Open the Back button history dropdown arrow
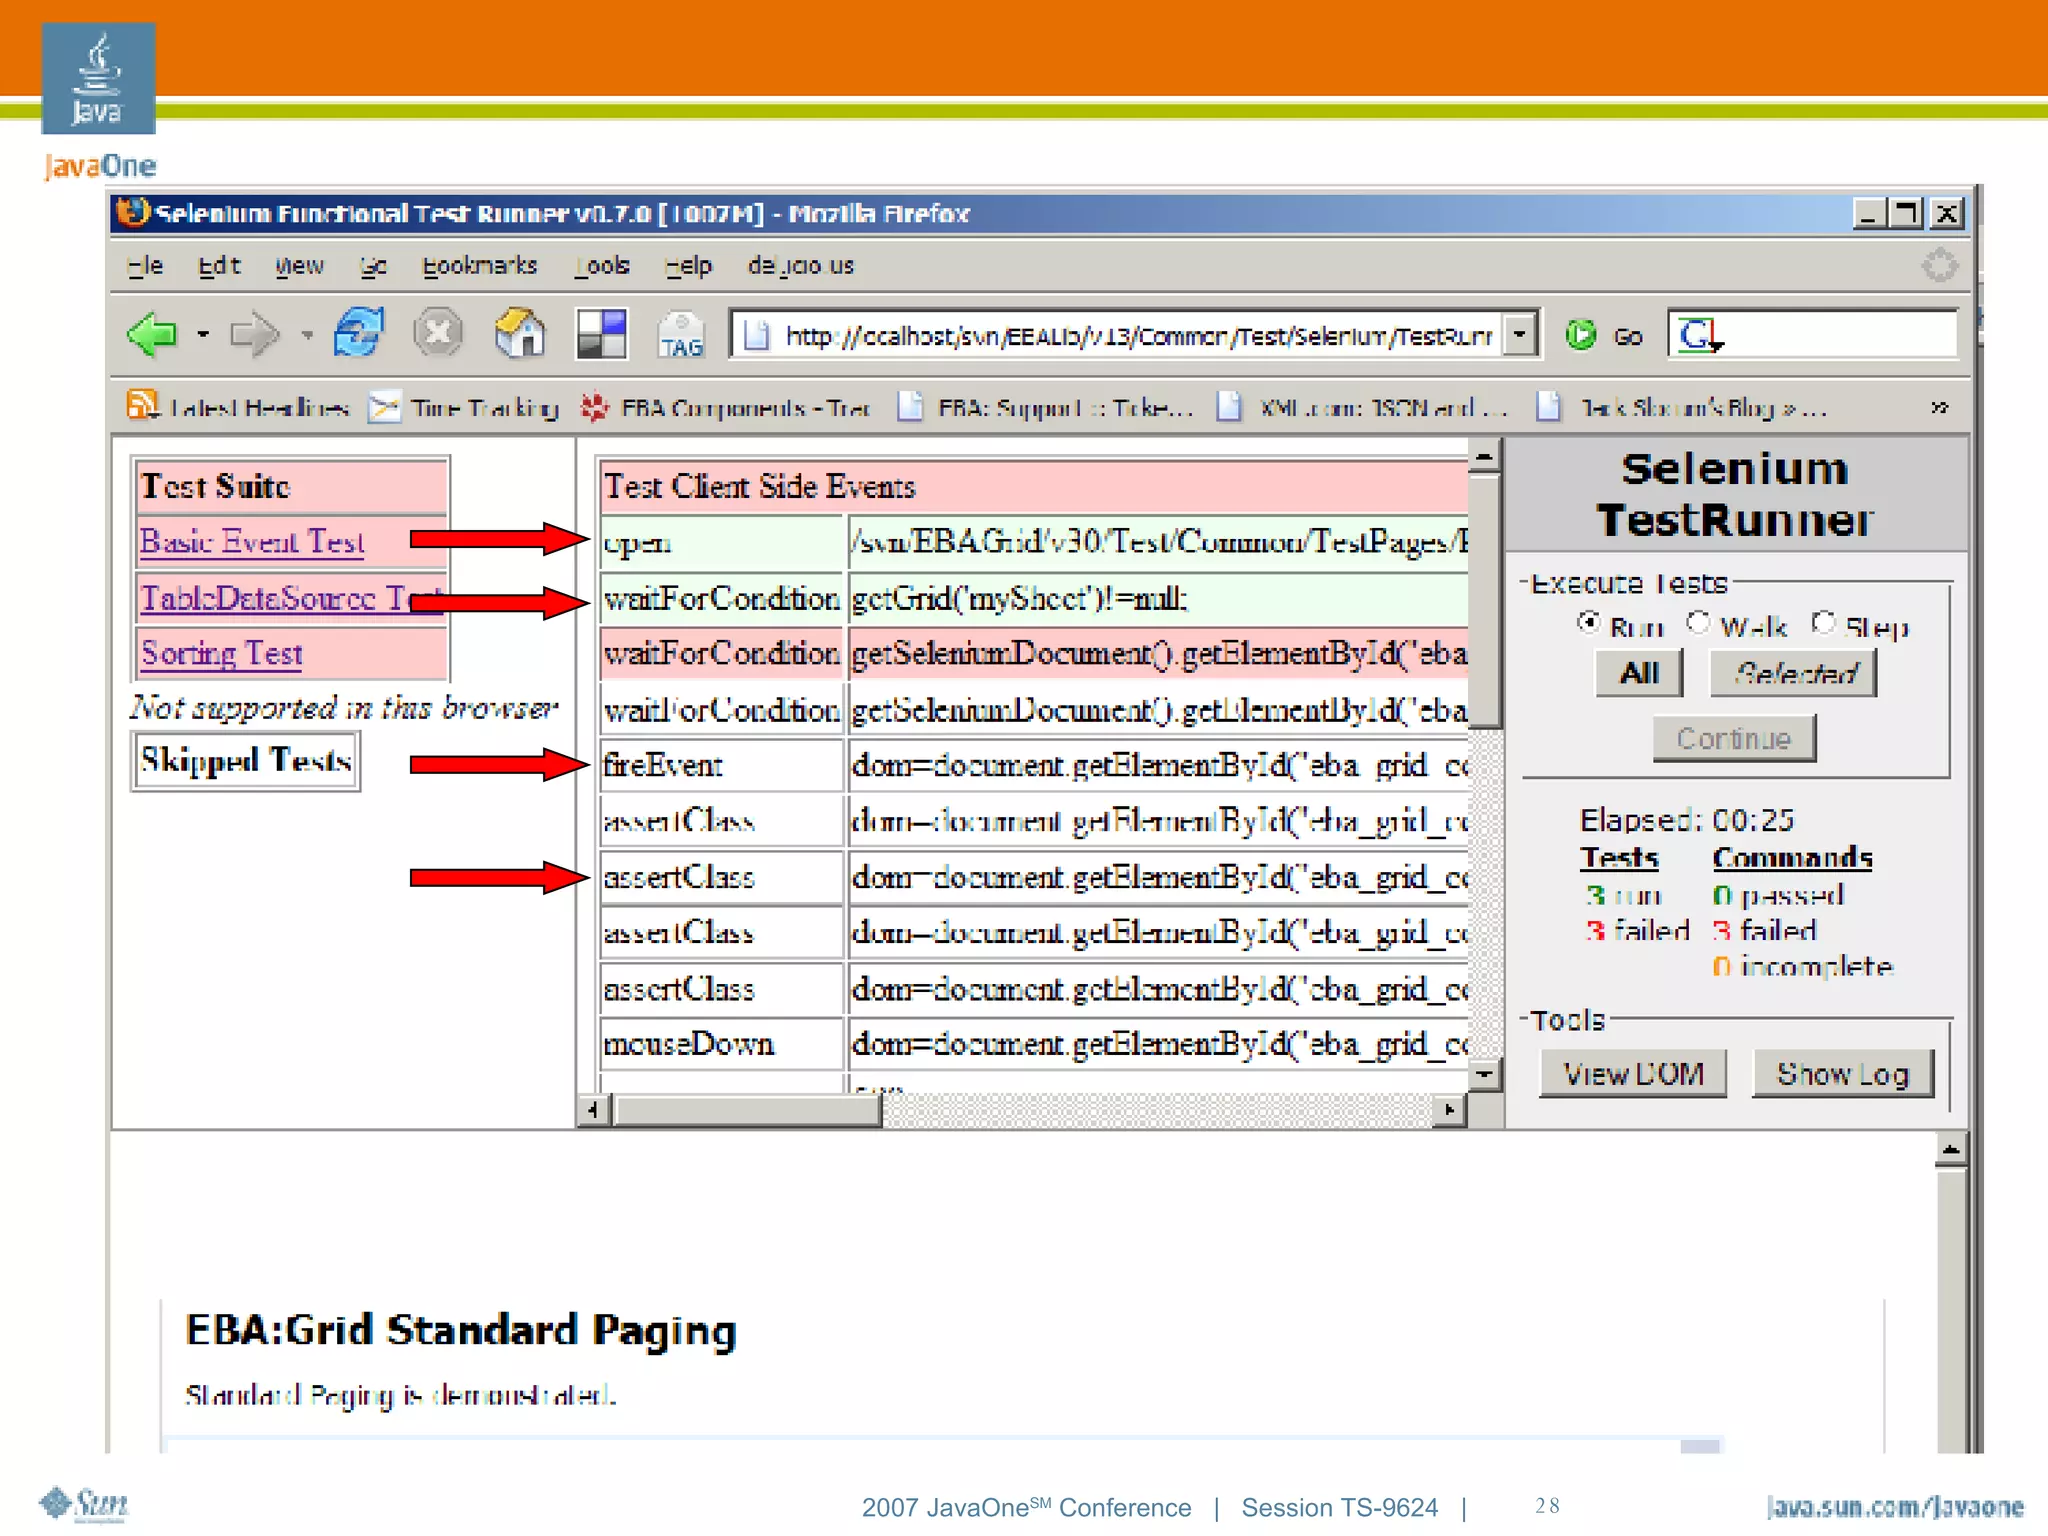 203,334
